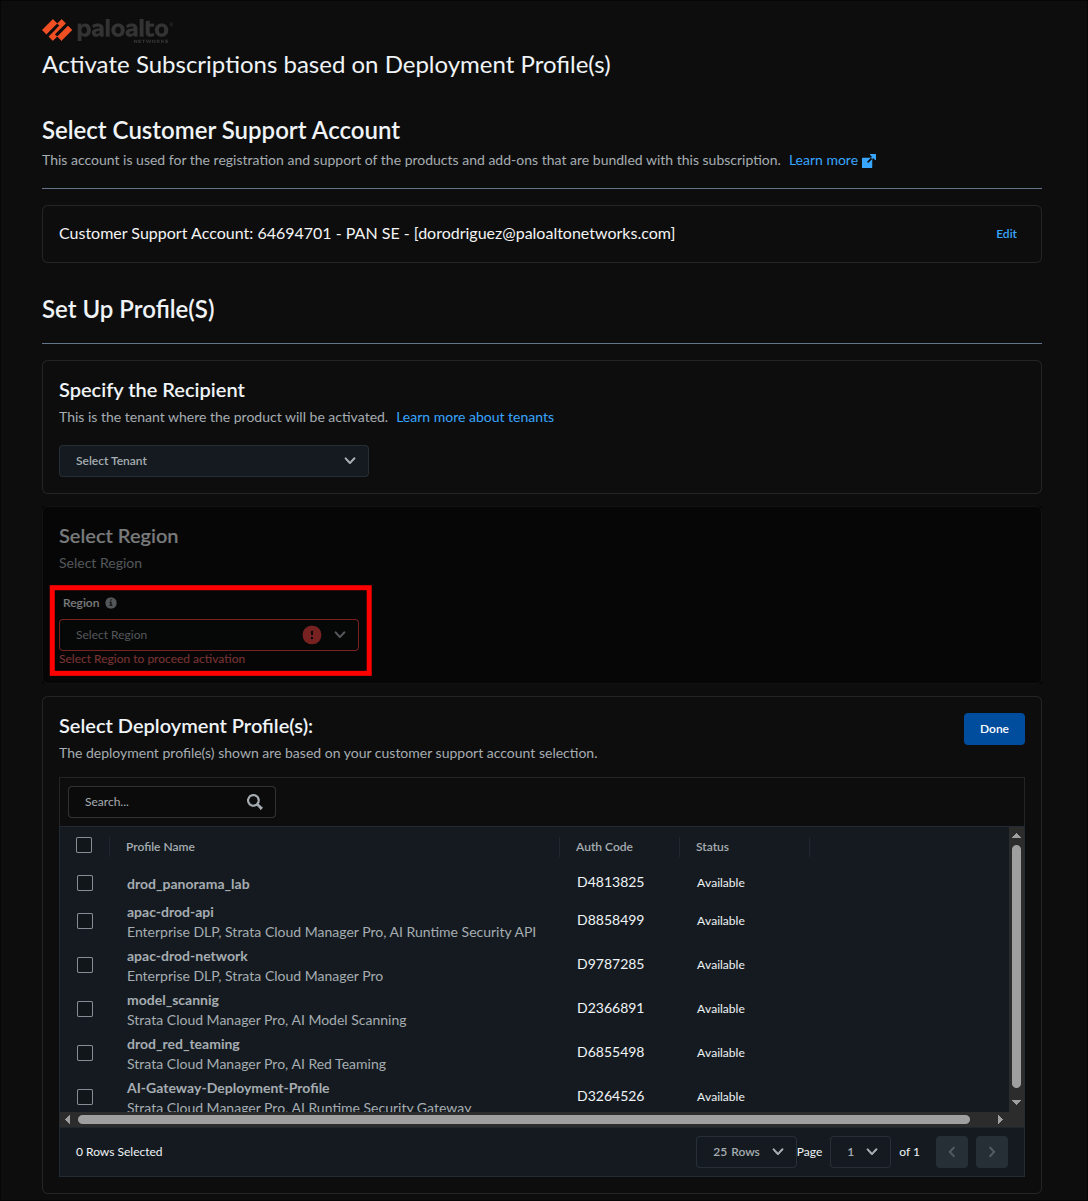The width and height of the screenshot is (1088, 1201).
Task: Click the horizontal table scrollbar
Action: tap(524, 1119)
